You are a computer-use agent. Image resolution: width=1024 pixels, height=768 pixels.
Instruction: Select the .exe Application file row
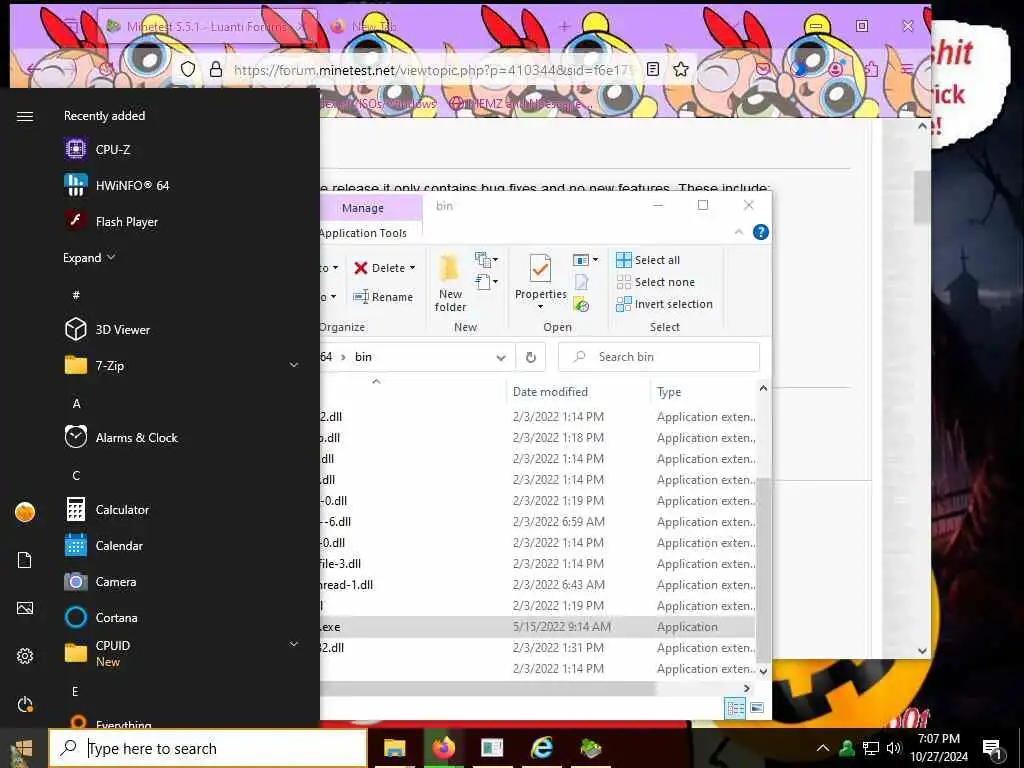[537, 627]
